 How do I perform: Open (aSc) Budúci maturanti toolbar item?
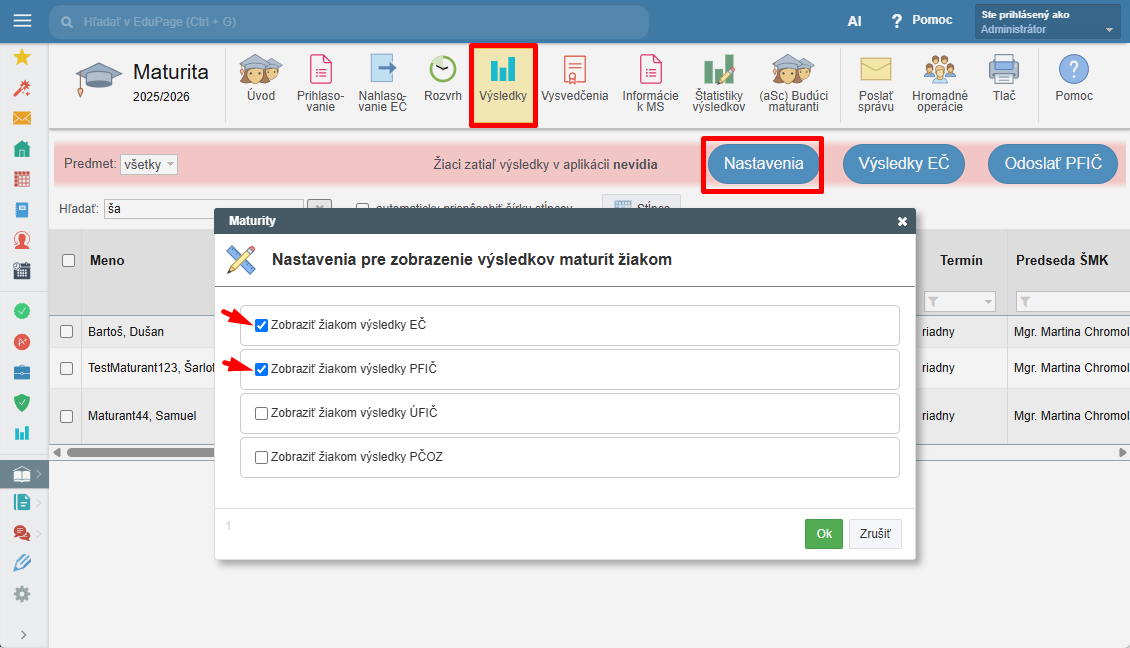793,83
